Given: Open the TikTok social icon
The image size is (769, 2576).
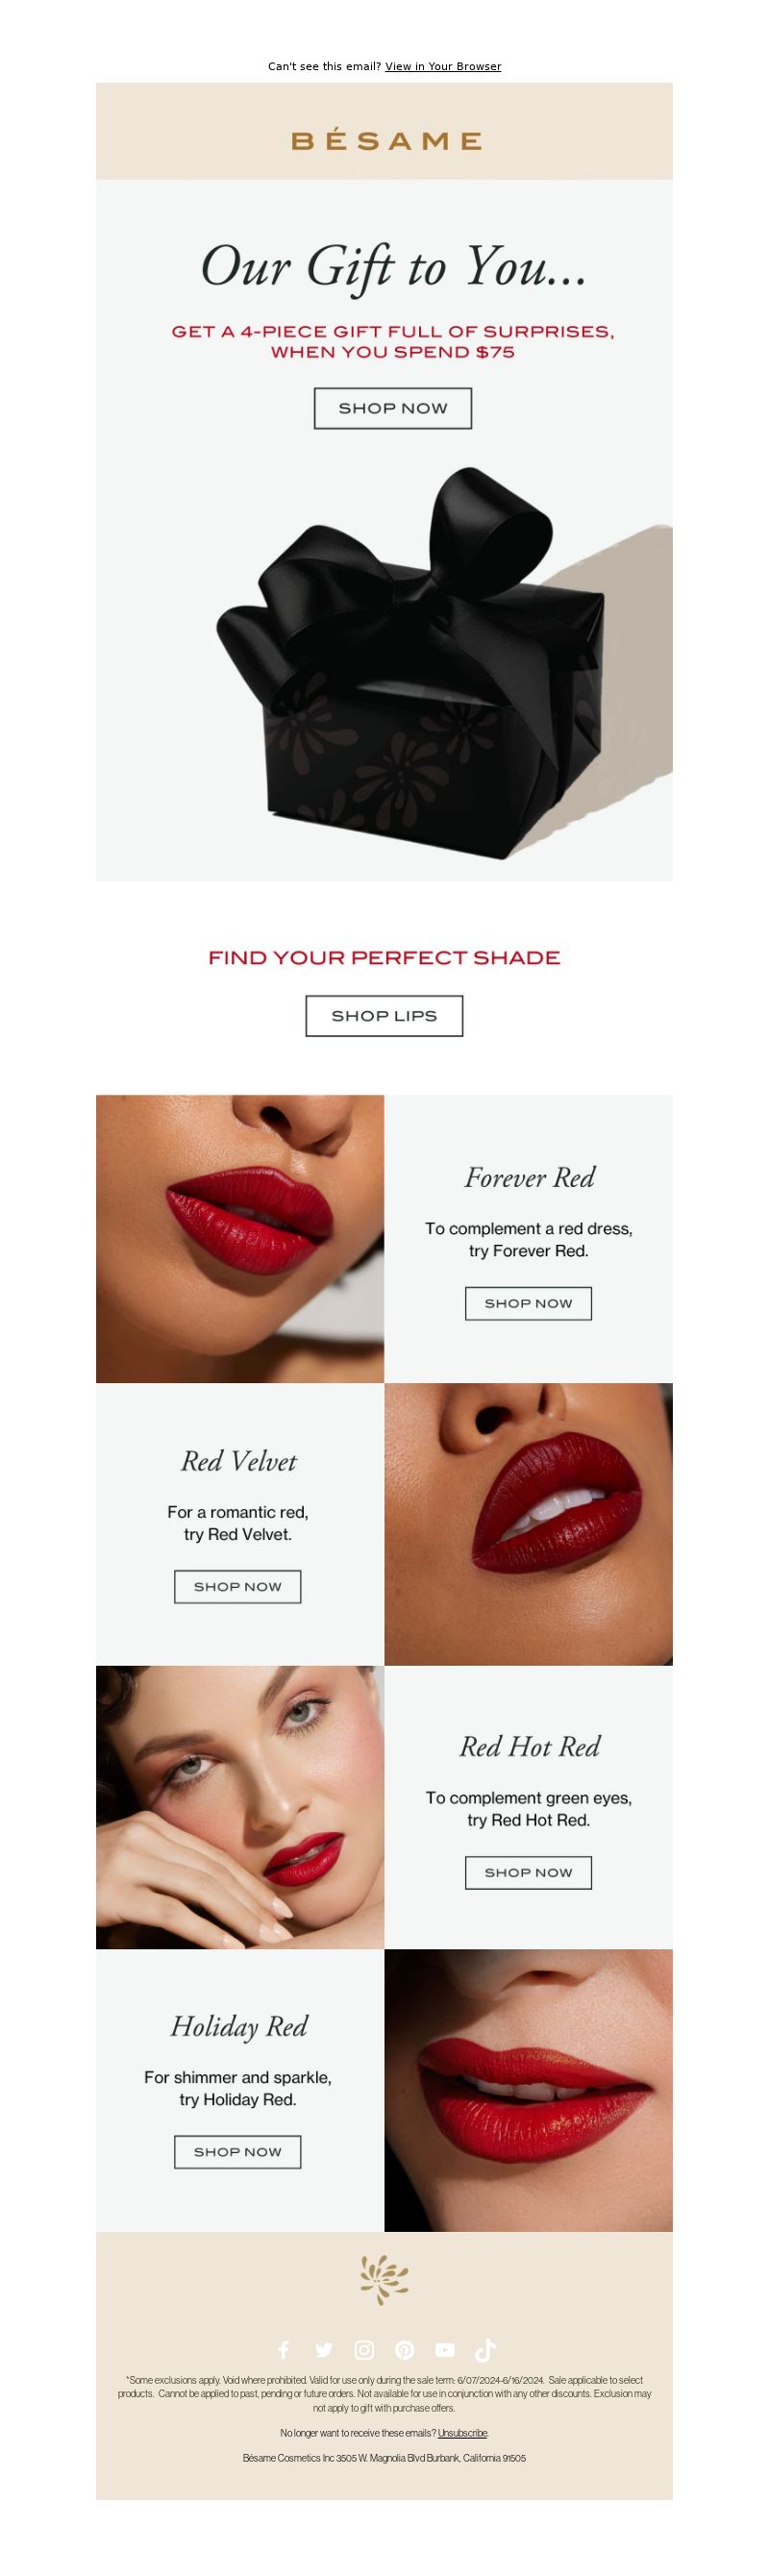Looking at the screenshot, I should click(x=485, y=2350).
